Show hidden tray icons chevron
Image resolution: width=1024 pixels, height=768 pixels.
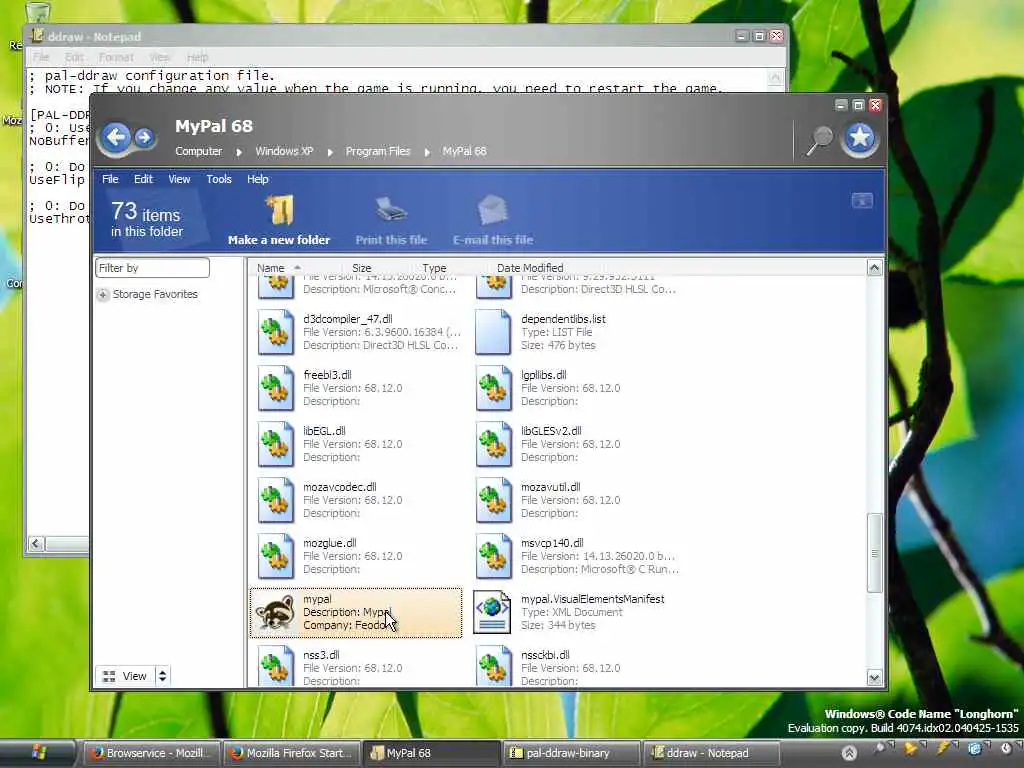click(848, 753)
